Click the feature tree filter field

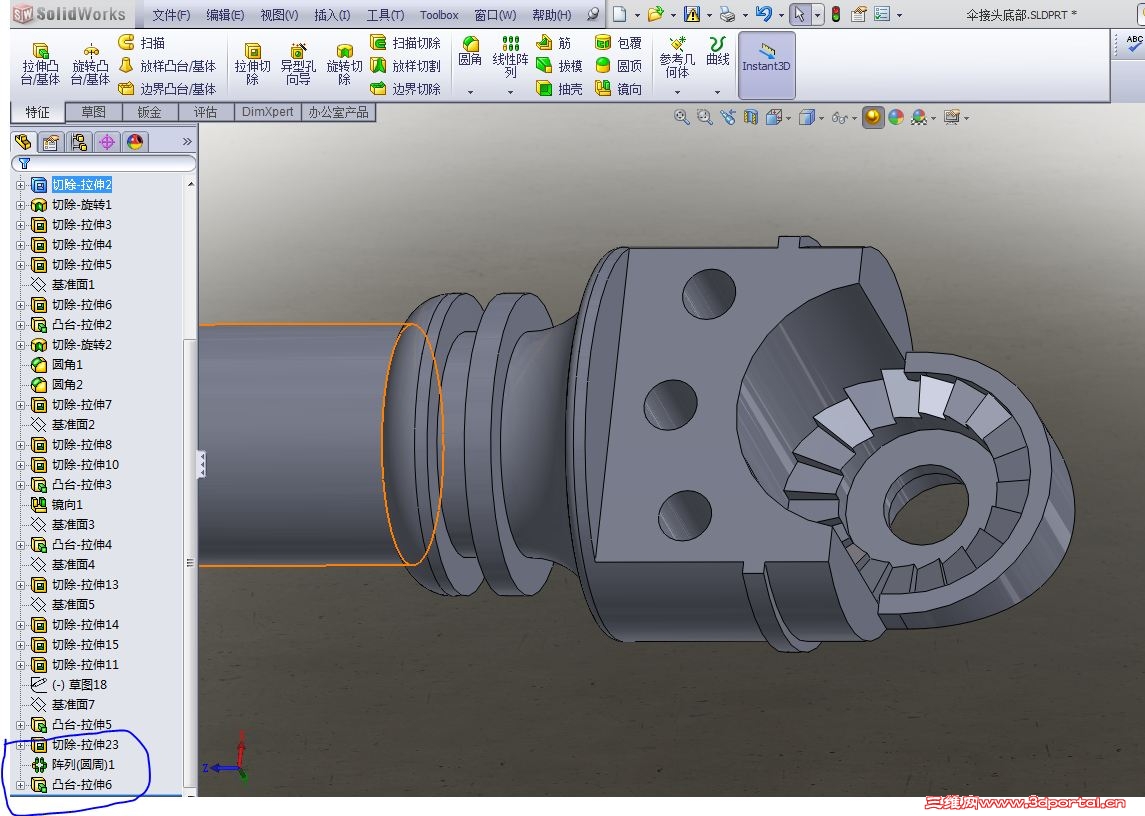104,164
